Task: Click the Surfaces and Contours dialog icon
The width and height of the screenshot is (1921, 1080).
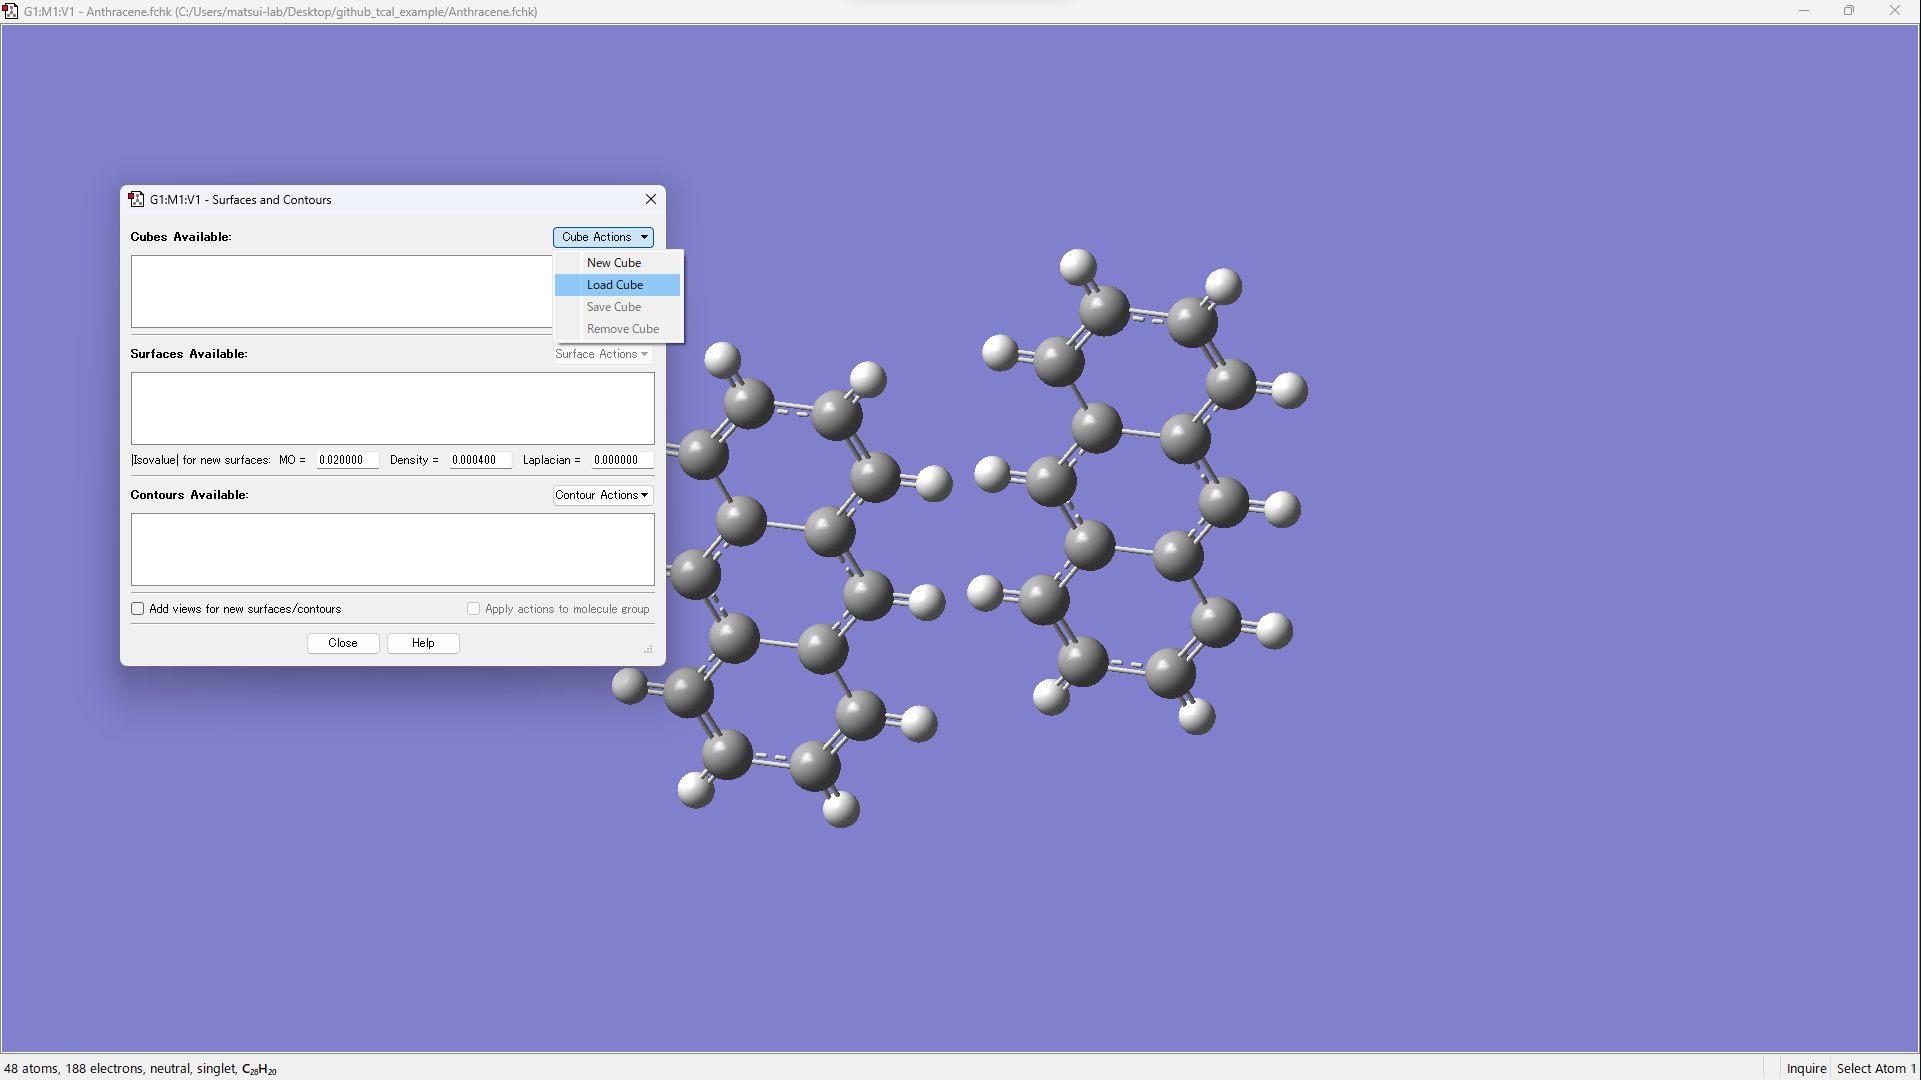Action: (137, 199)
